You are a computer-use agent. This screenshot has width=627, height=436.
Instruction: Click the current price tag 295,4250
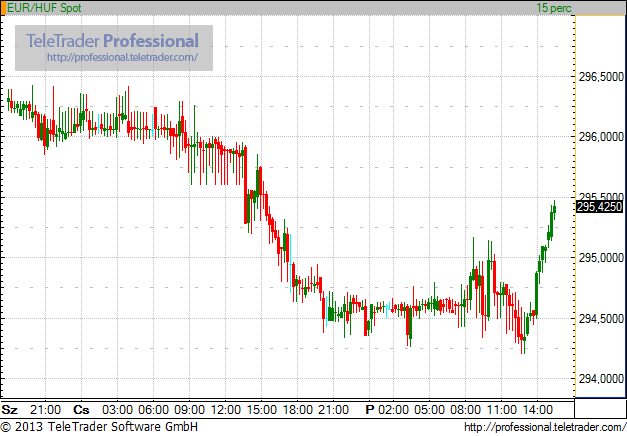point(599,207)
